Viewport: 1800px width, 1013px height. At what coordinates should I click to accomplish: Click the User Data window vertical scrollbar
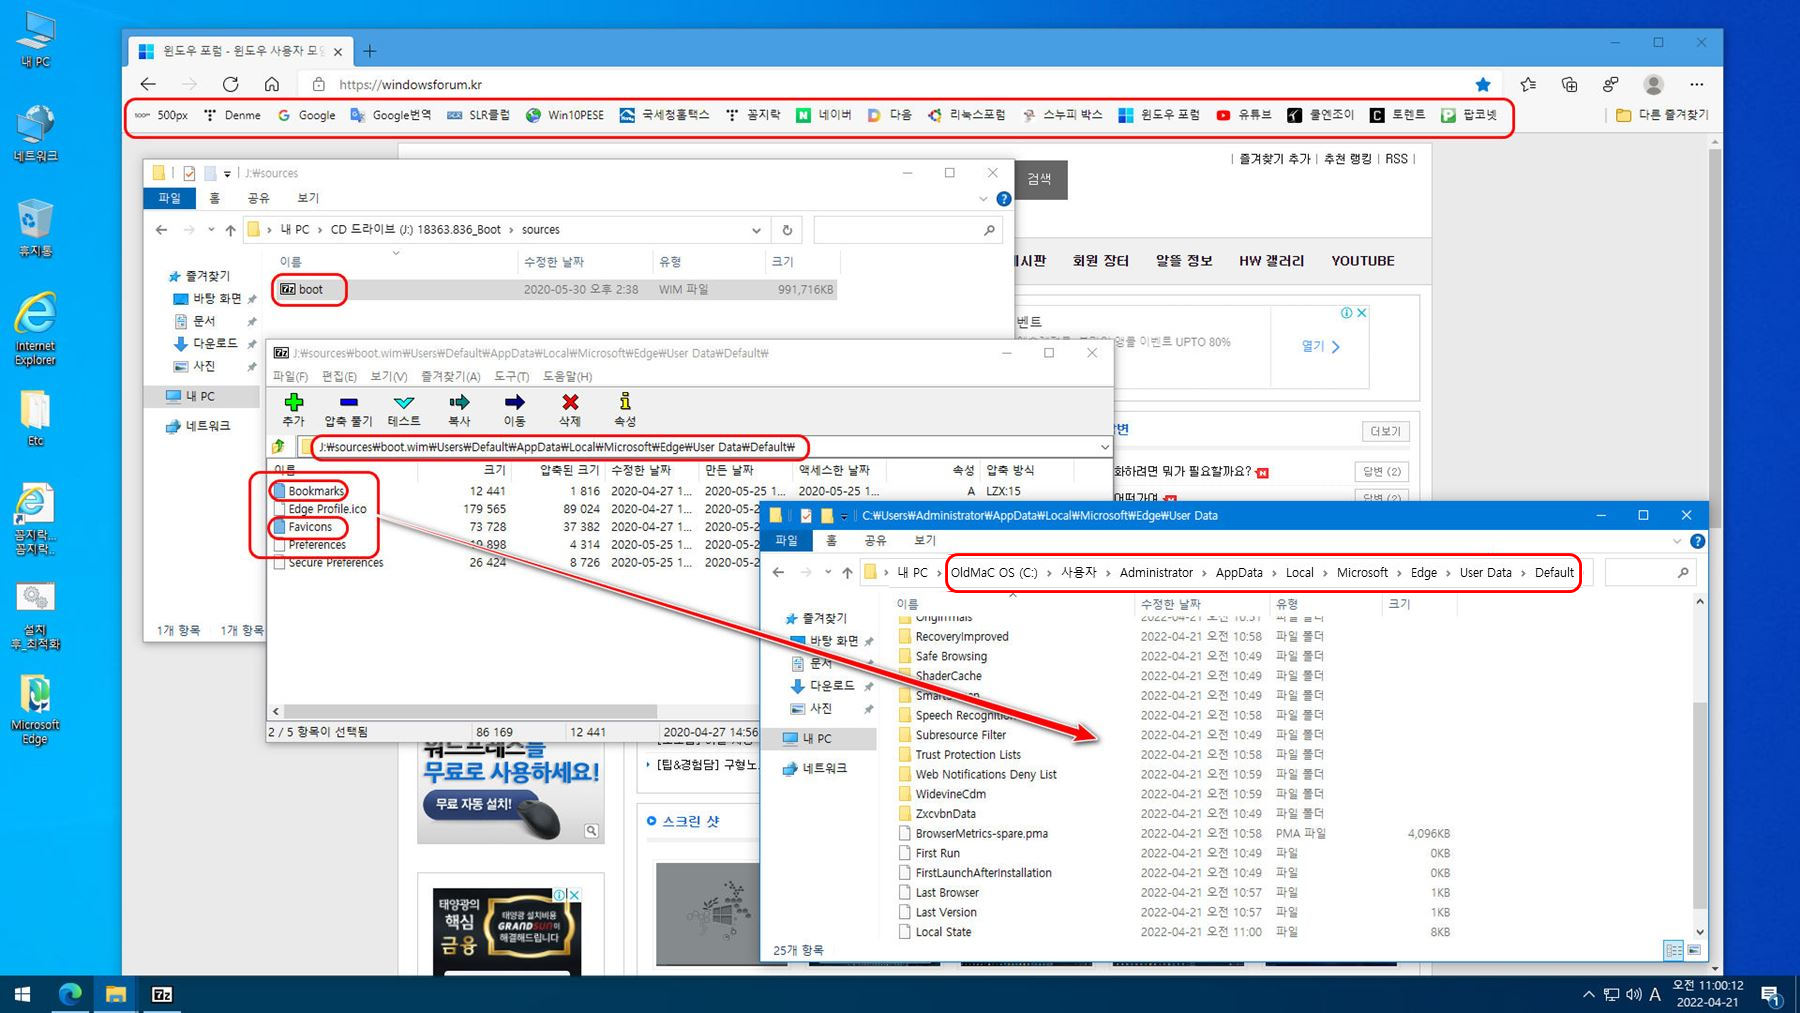1699,805
